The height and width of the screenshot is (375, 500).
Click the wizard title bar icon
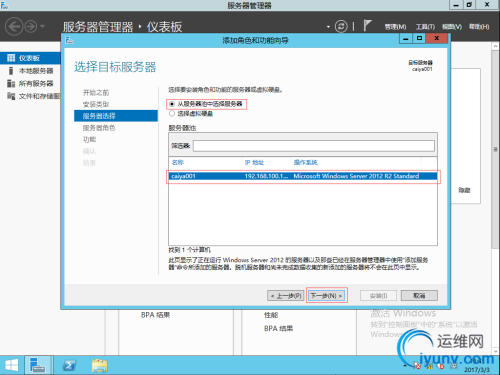(x=69, y=40)
